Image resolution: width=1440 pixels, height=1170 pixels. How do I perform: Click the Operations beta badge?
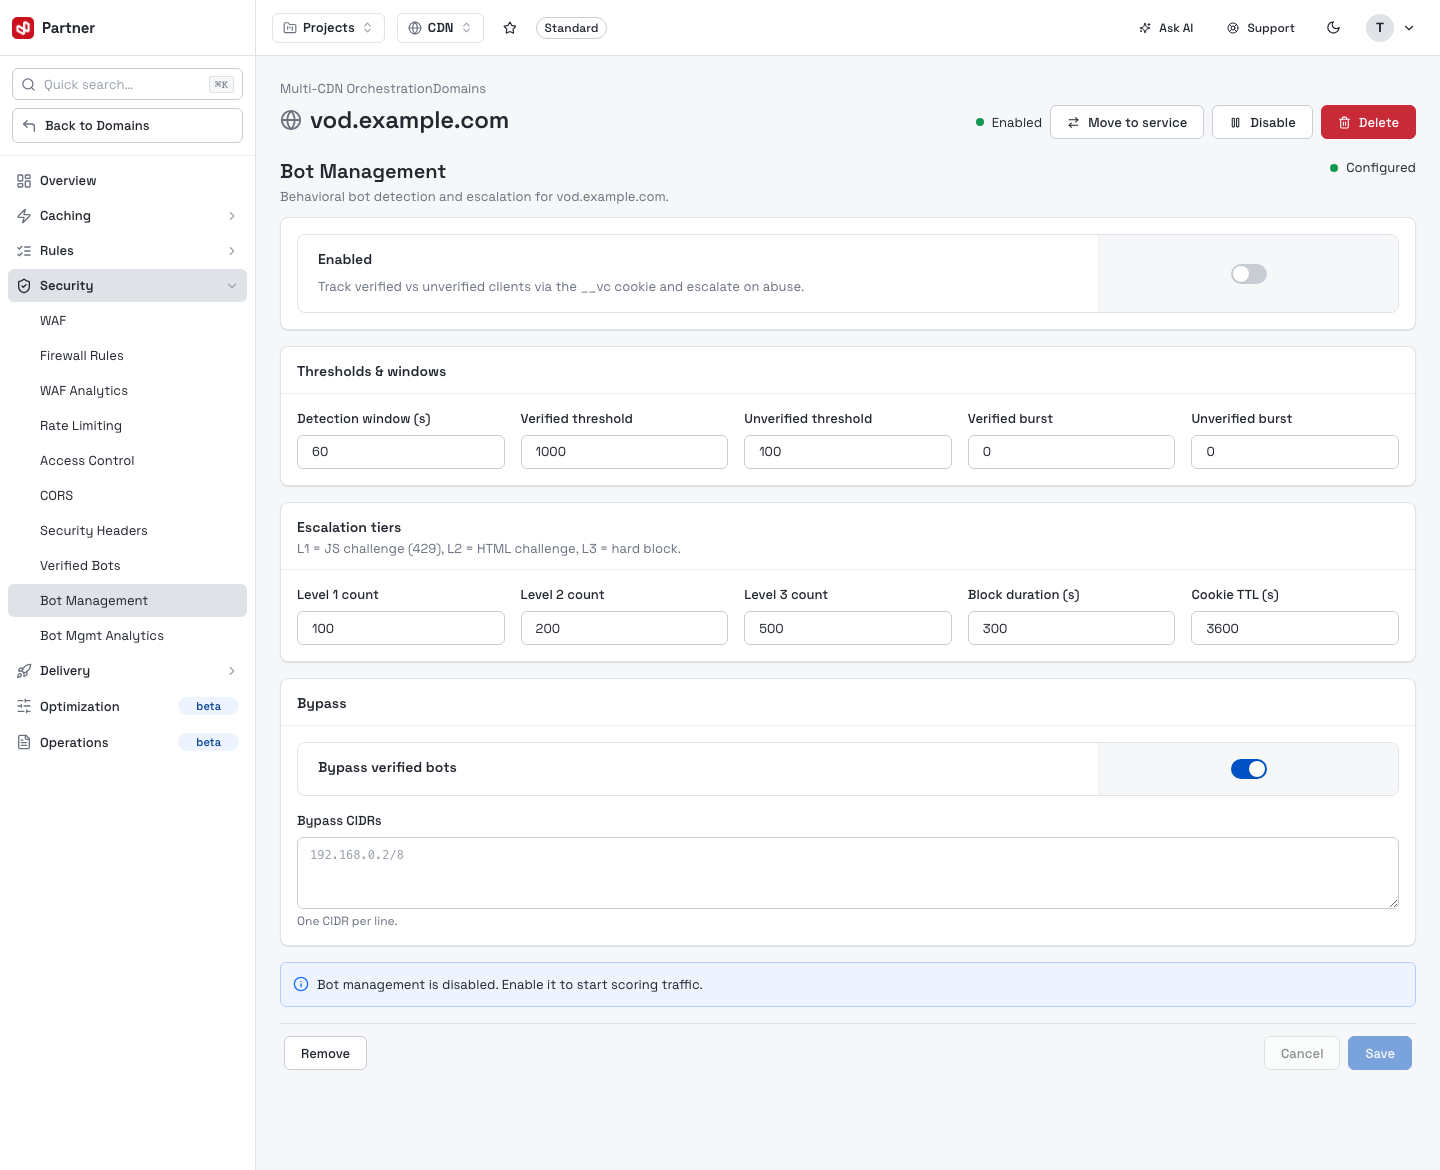[x=208, y=742]
